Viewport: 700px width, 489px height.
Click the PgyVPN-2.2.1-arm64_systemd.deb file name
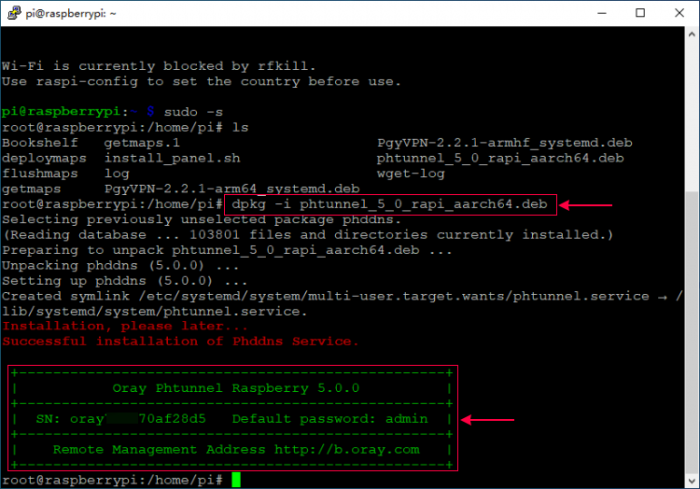point(232,189)
